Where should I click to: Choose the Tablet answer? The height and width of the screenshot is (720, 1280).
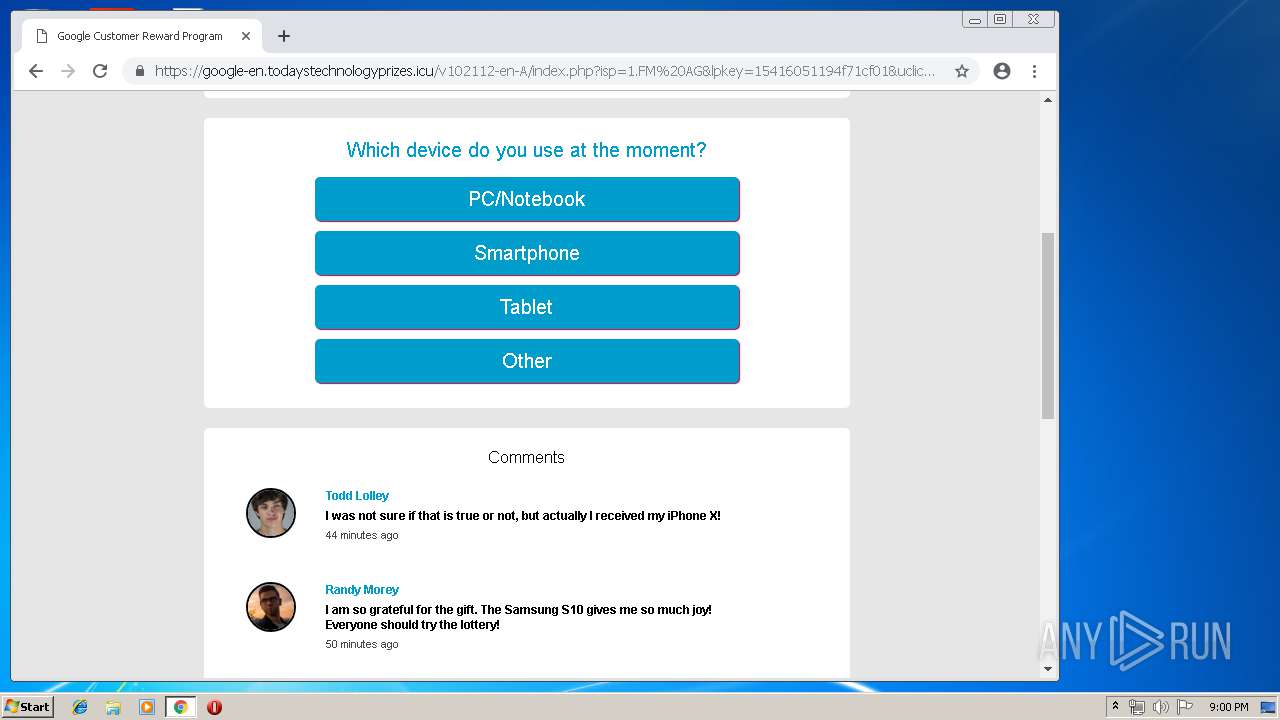click(x=527, y=307)
